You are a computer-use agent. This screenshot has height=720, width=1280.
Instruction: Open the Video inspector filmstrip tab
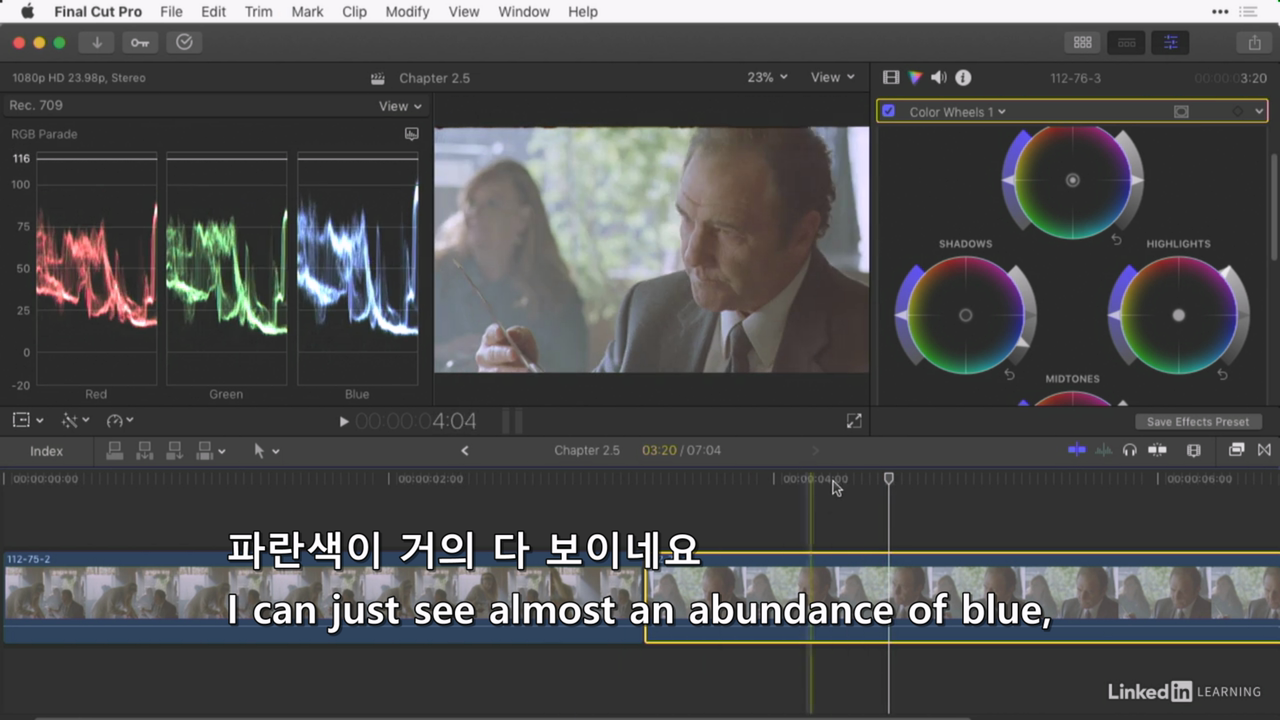coord(891,77)
